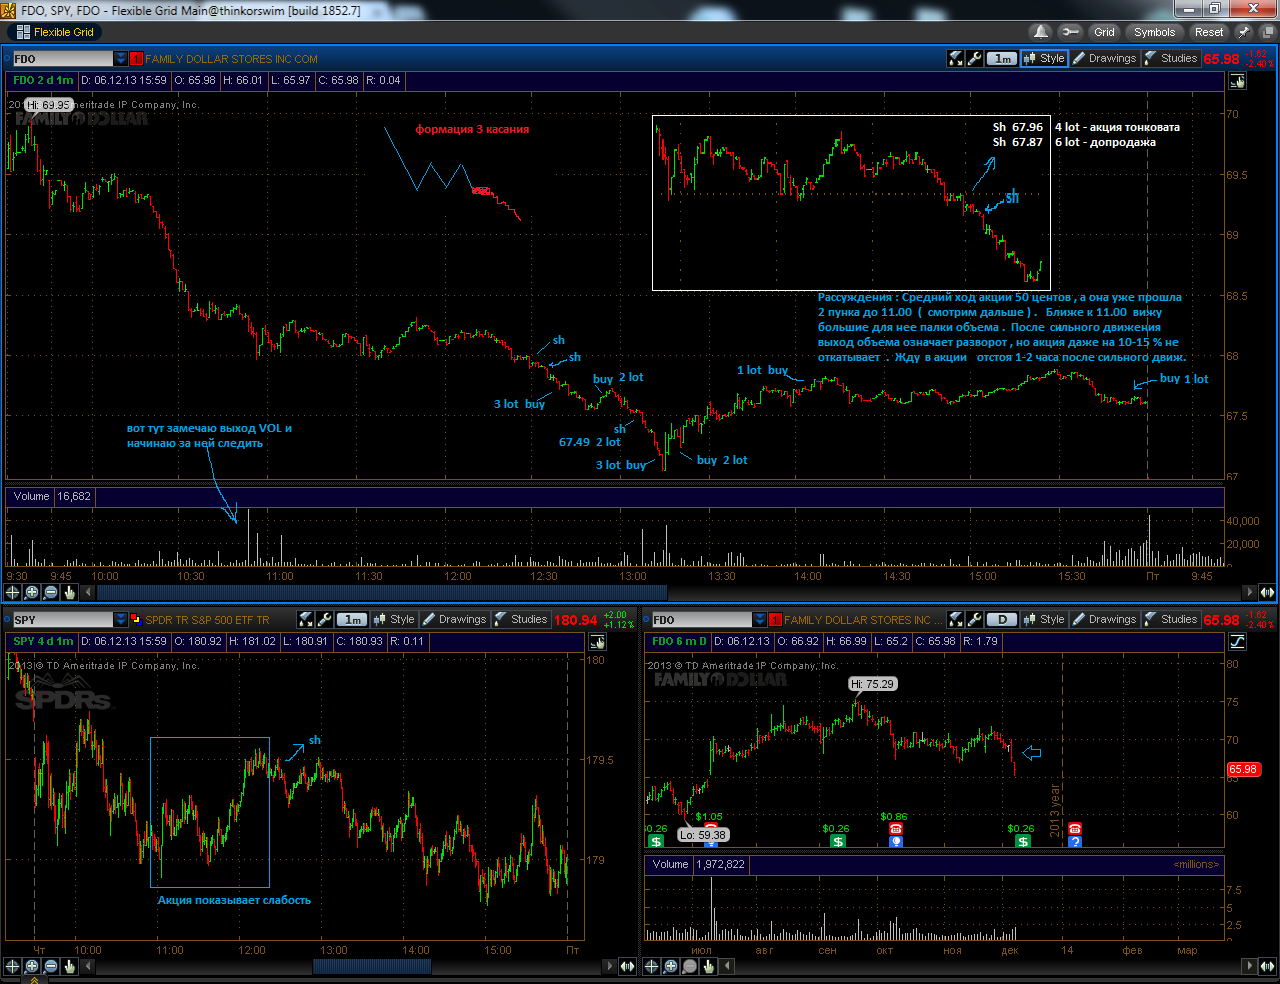1280x984 pixels.
Task: Click the SPY symbol input field
Action: (x=62, y=620)
